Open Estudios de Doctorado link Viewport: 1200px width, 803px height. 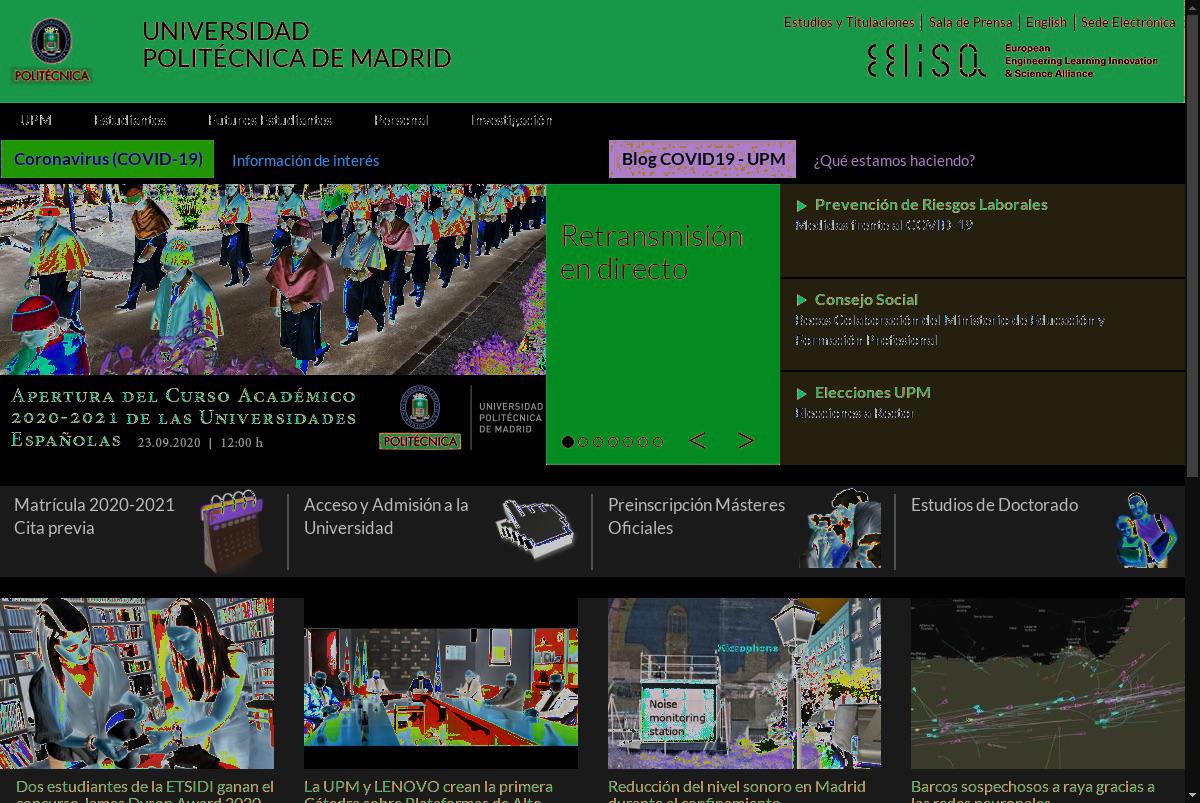coord(994,505)
